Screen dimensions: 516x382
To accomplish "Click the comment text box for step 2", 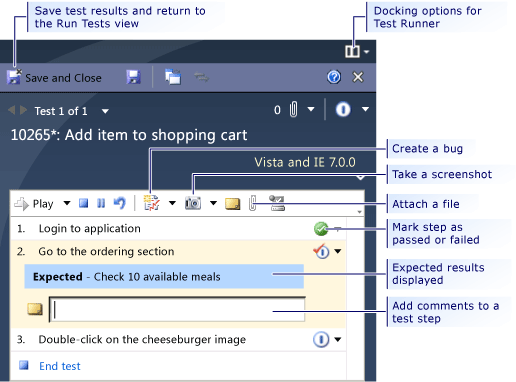I will click(x=177, y=309).
